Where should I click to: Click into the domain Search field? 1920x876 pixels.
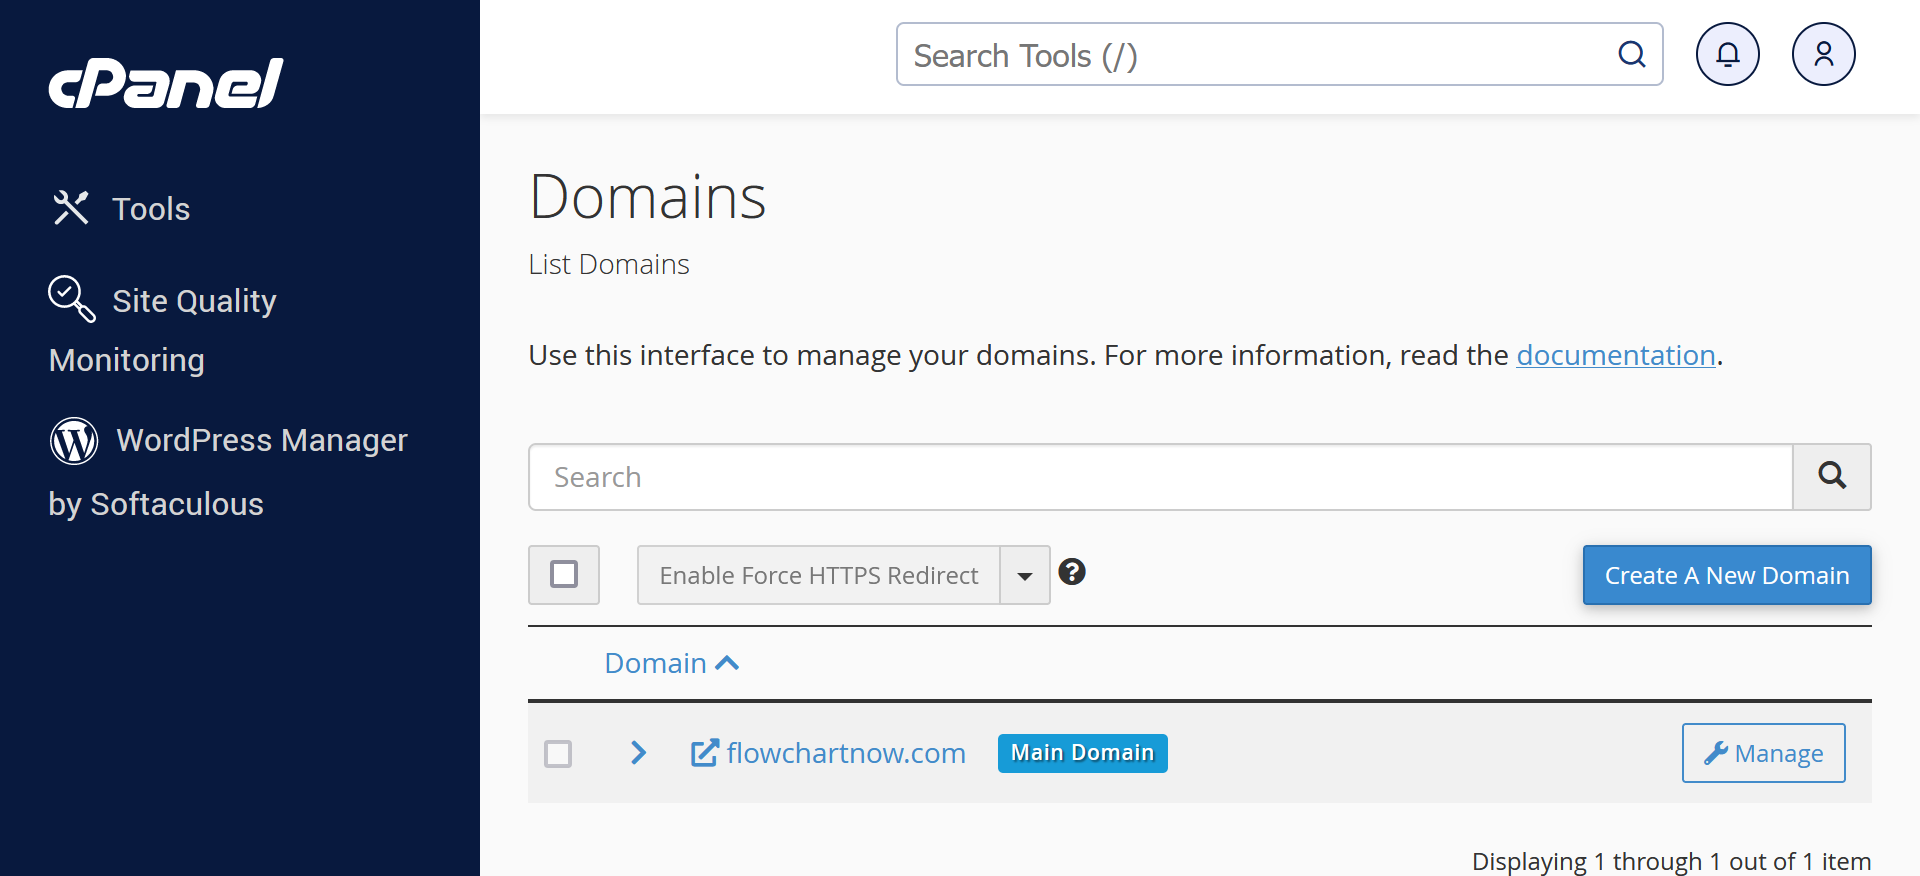1160,477
